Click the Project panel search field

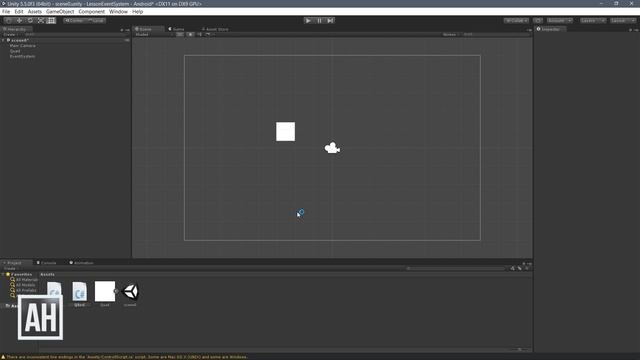tap(456, 269)
